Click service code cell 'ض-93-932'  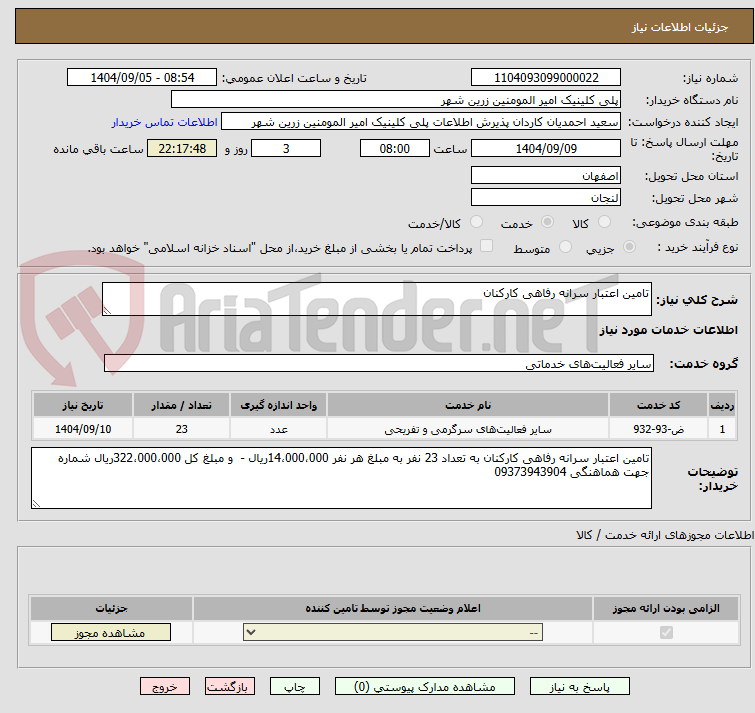[658, 428]
